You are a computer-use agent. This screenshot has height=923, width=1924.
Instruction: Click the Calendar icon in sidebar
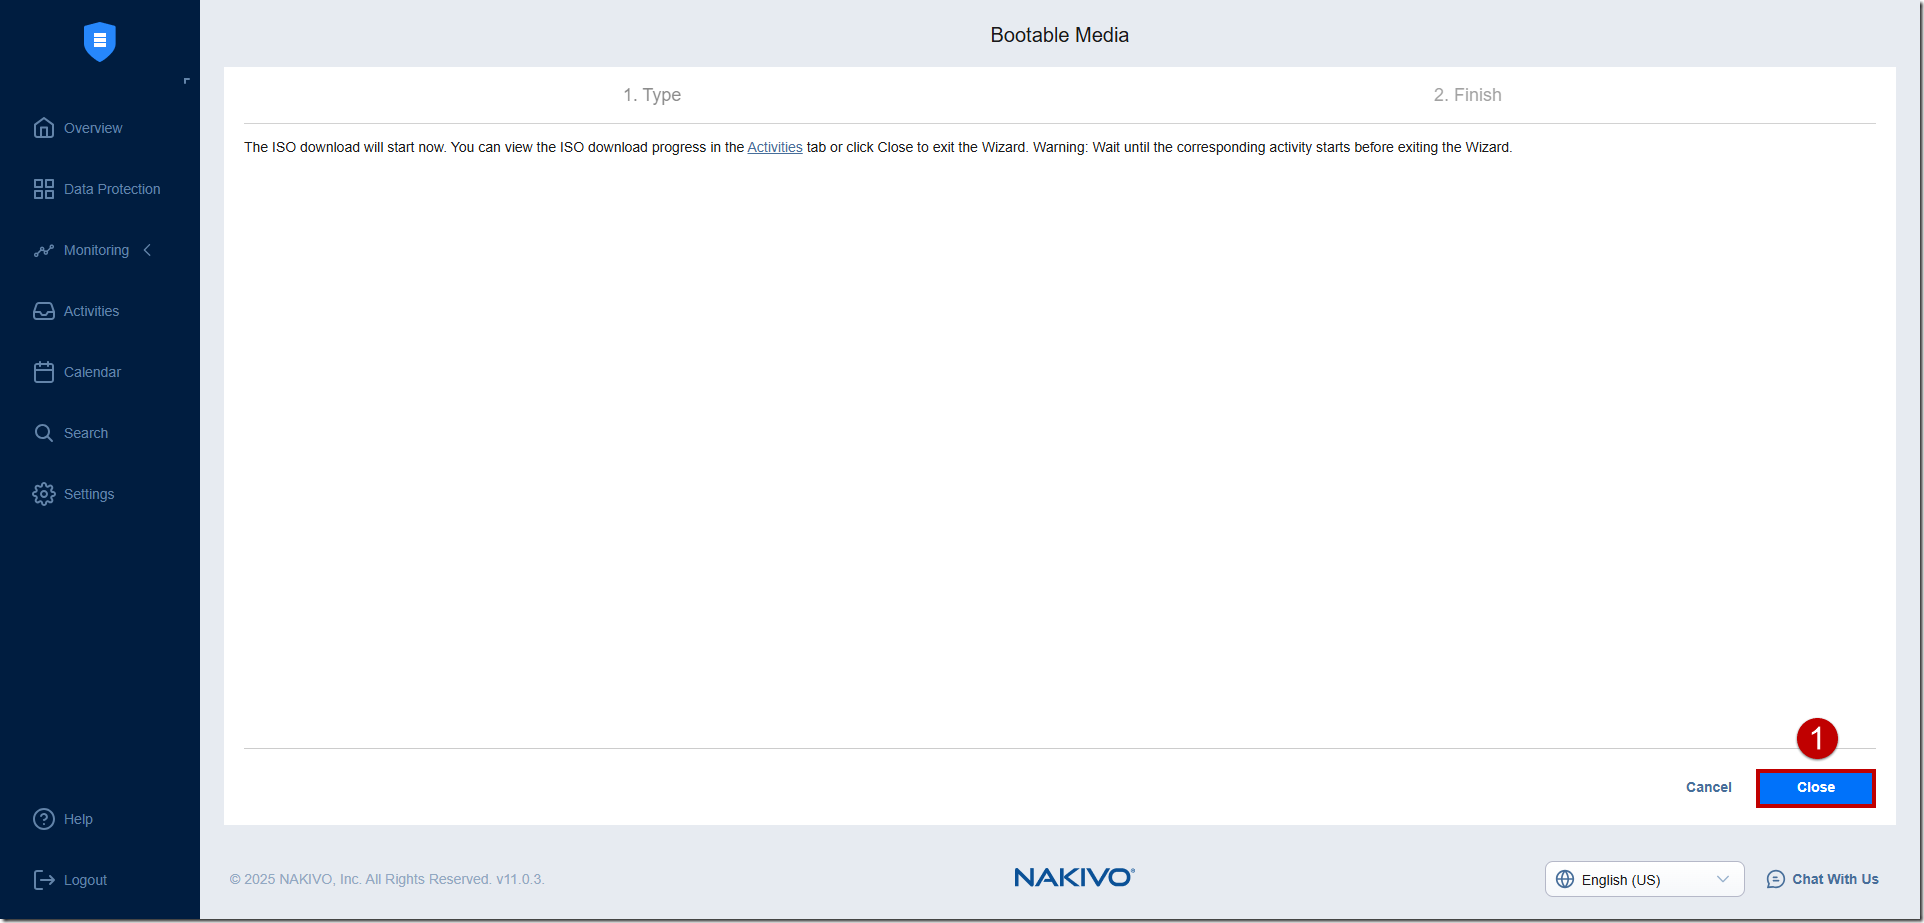pos(44,372)
